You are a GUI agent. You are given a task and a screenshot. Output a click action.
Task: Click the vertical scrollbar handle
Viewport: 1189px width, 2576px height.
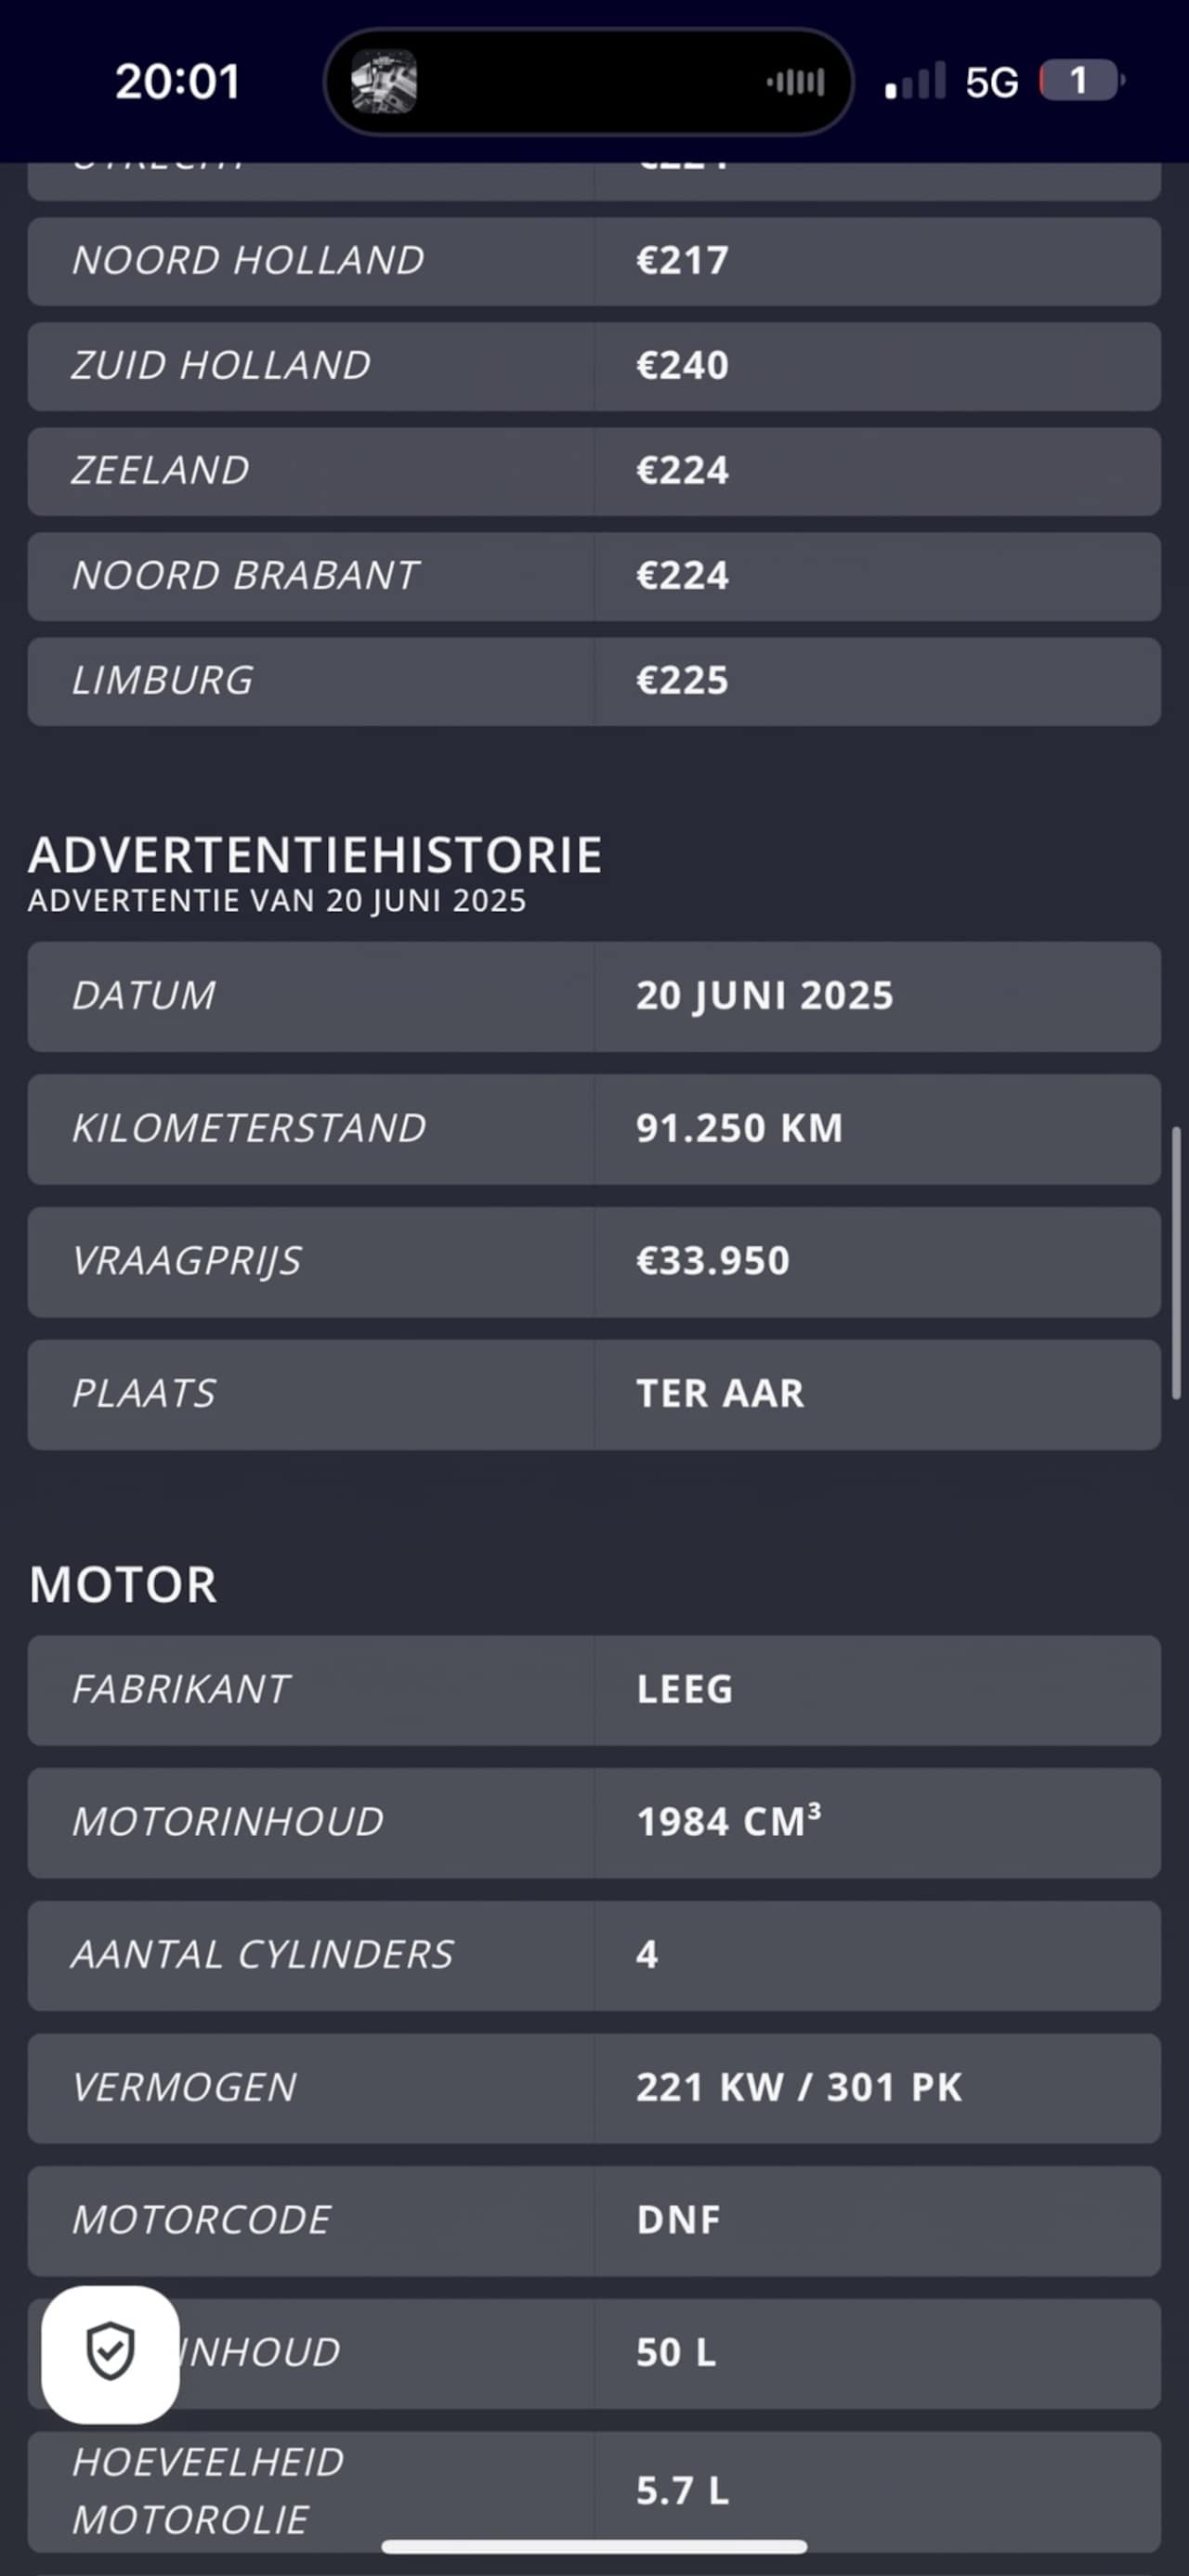coord(1177,1262)
